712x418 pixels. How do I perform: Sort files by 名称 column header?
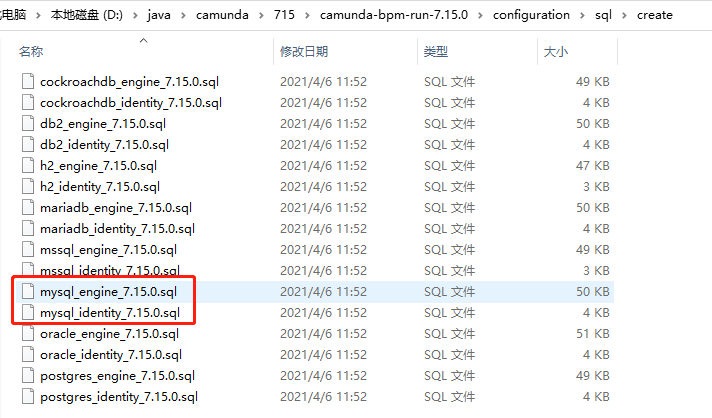pyautogui.click(x=31, y=52)
